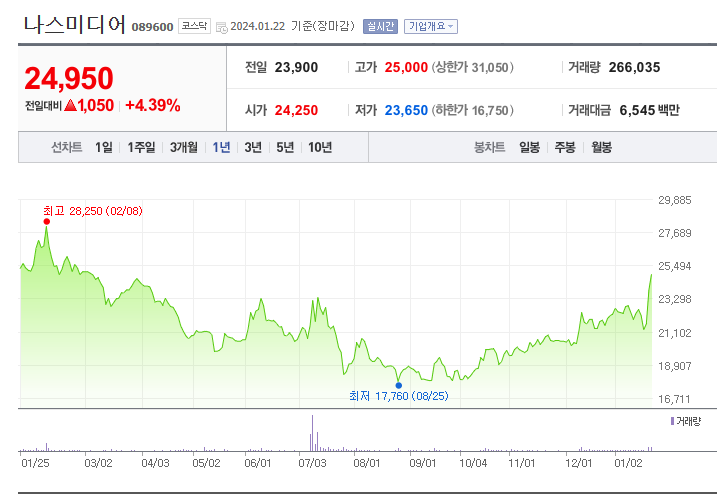Switch to 월봉 monthly candle chart
Image resolution: width=717 pixels, height=494 pixels.
point(601,147)
